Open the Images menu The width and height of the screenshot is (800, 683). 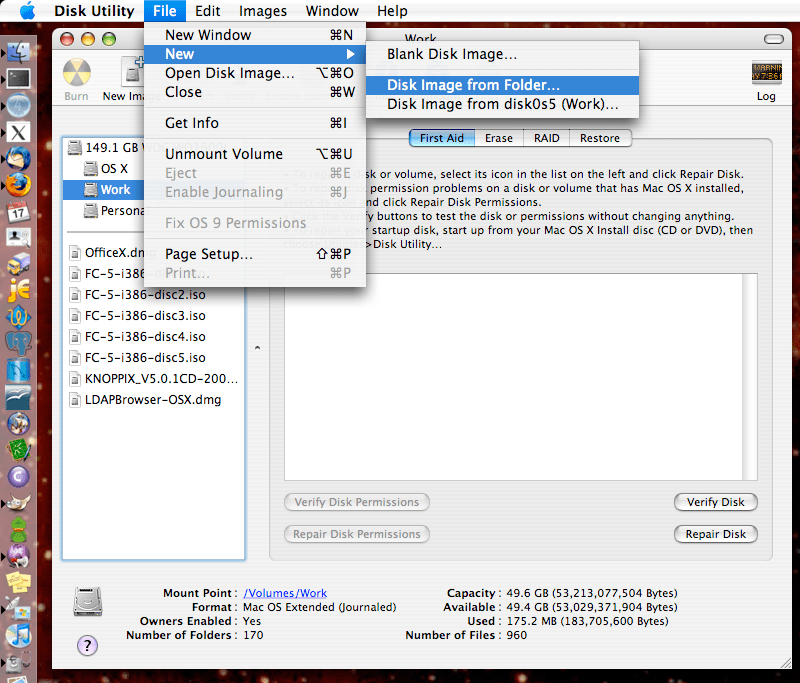click(263, 11)
